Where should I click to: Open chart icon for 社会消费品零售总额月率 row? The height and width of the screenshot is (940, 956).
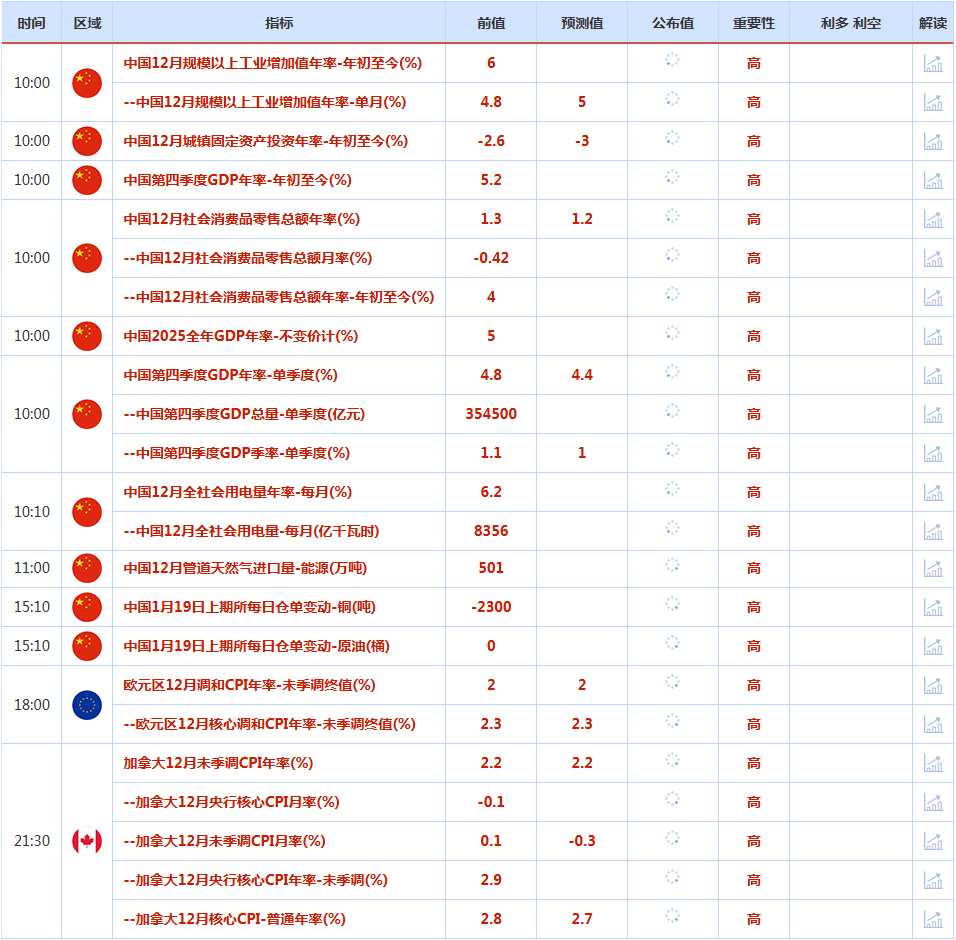(933, 258)
